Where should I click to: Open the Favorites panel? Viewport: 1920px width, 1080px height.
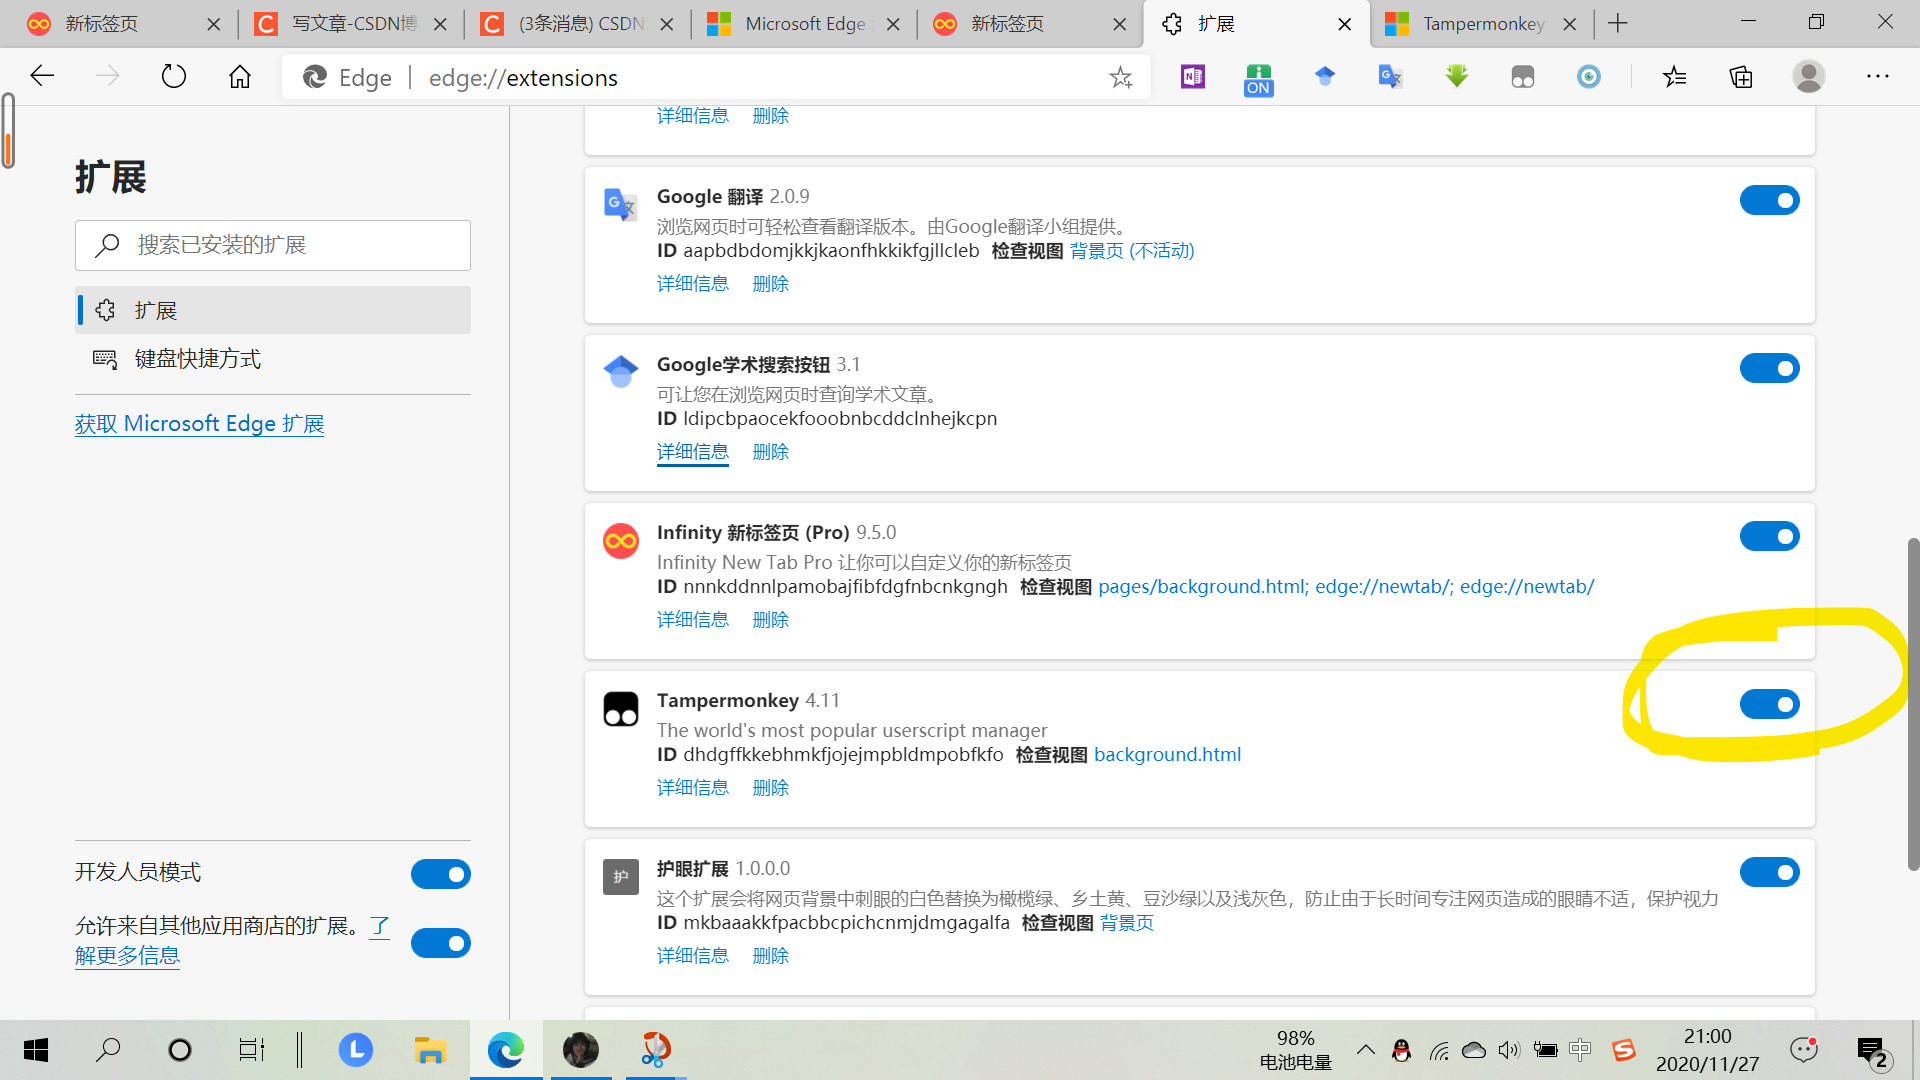(x=1675, y=77)
